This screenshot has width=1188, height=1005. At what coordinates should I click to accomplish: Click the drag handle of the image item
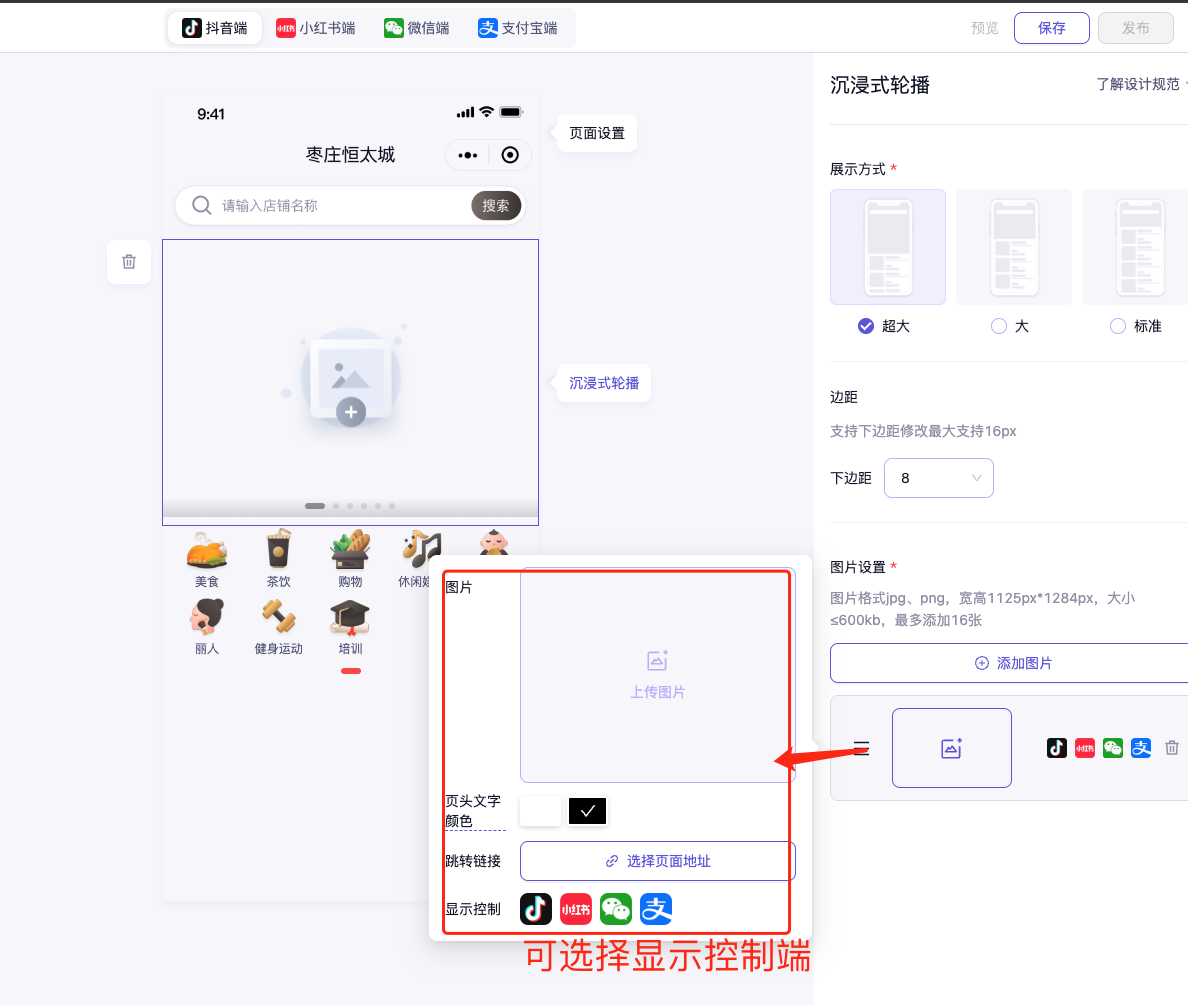point(861,748)
